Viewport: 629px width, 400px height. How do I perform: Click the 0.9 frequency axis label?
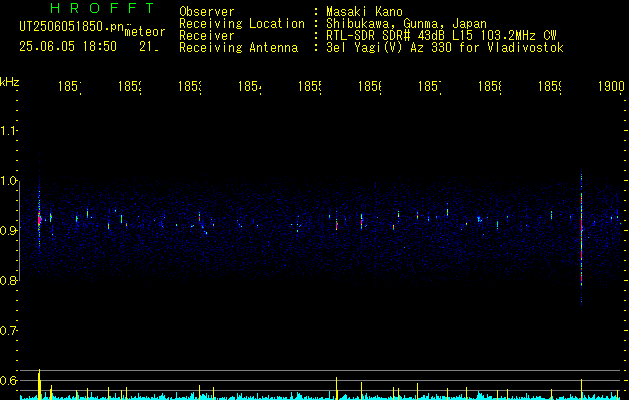click(8, 231)
